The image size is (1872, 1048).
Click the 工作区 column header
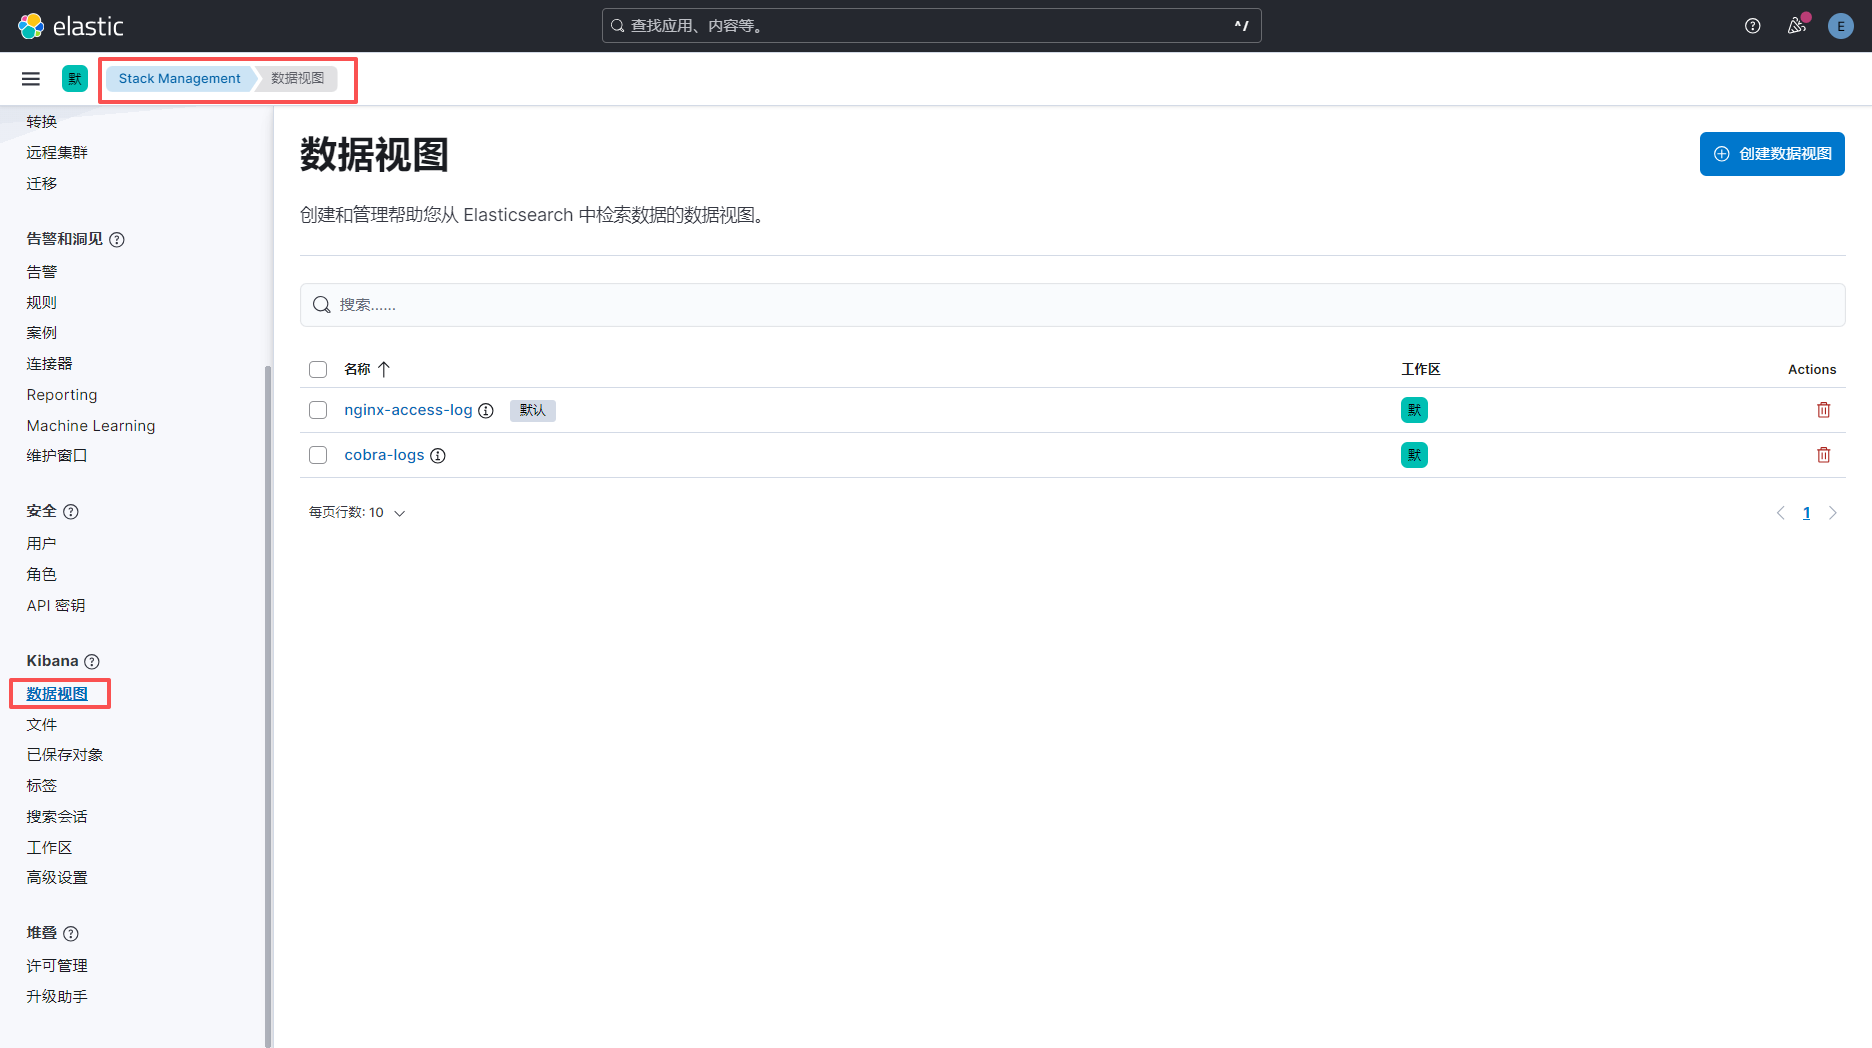(x=1421, y=370)
